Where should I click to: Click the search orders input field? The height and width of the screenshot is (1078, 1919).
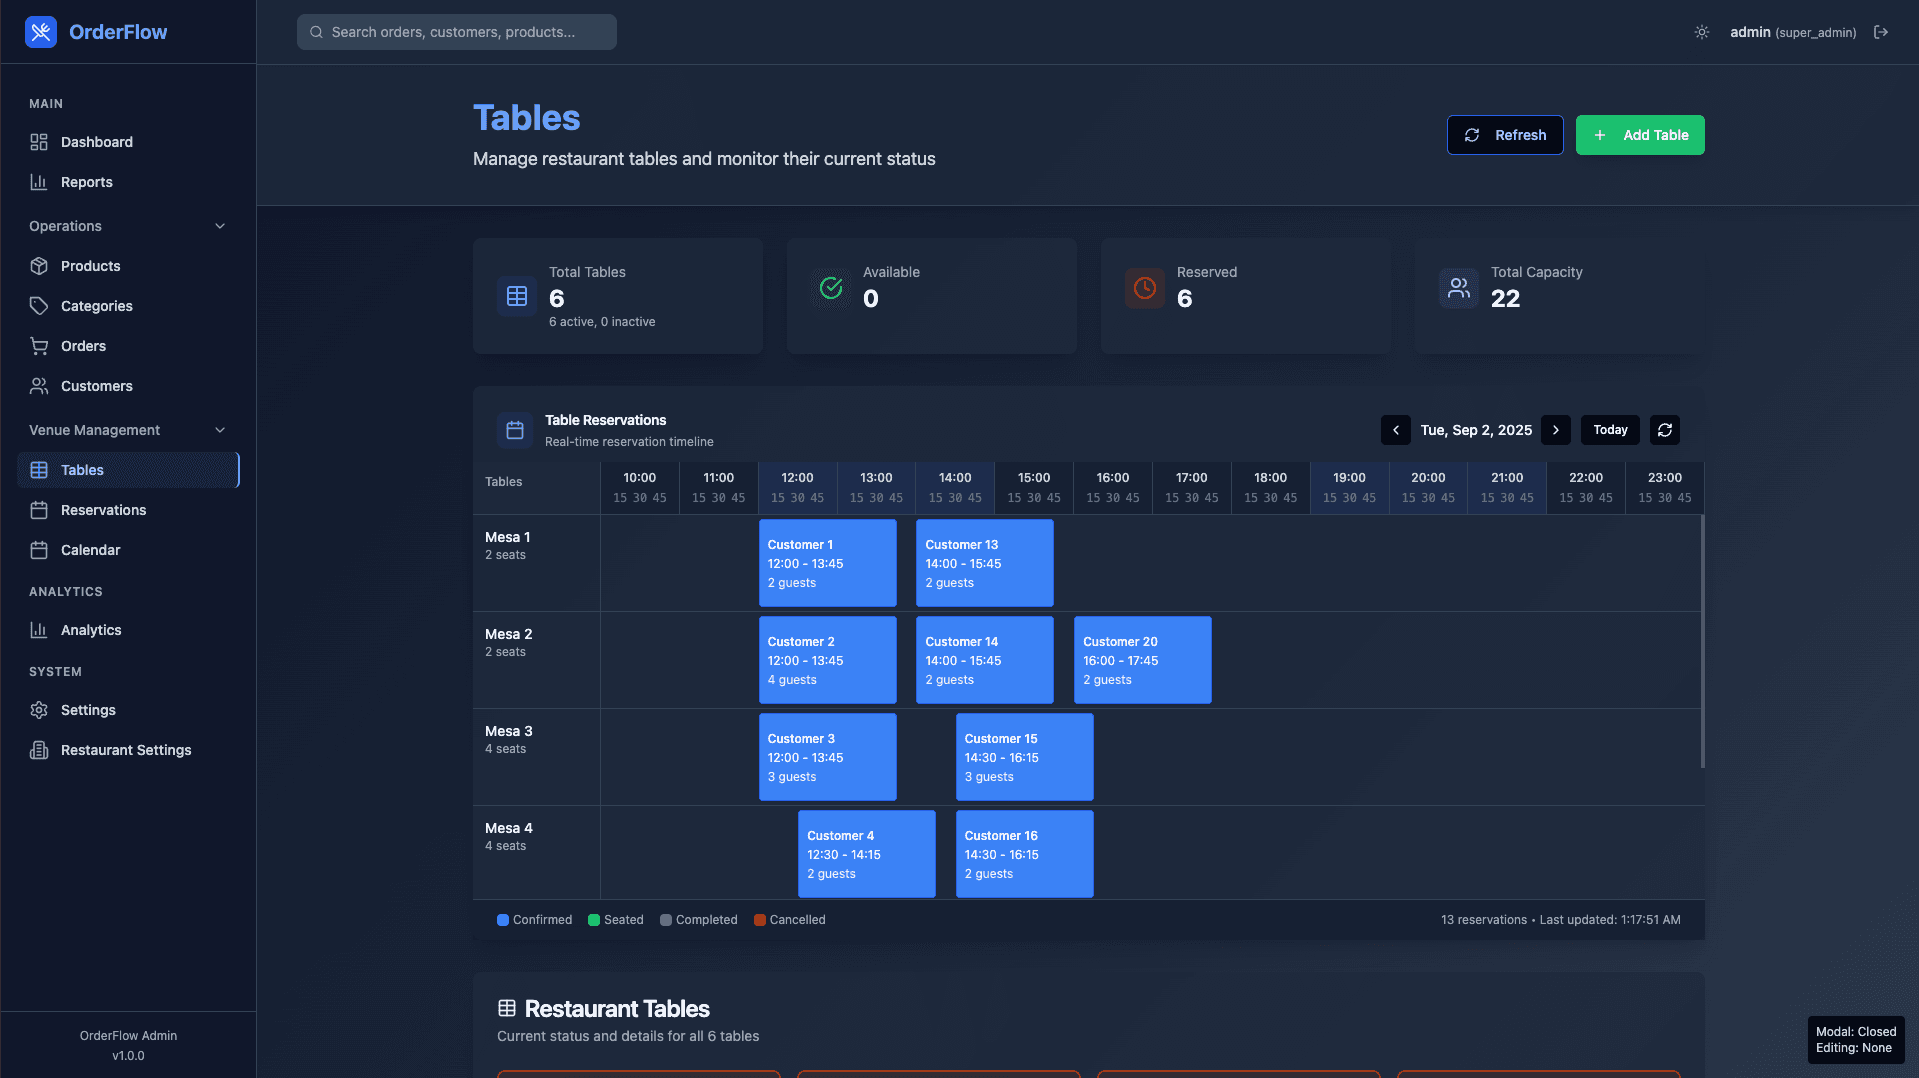pos(455,31)
